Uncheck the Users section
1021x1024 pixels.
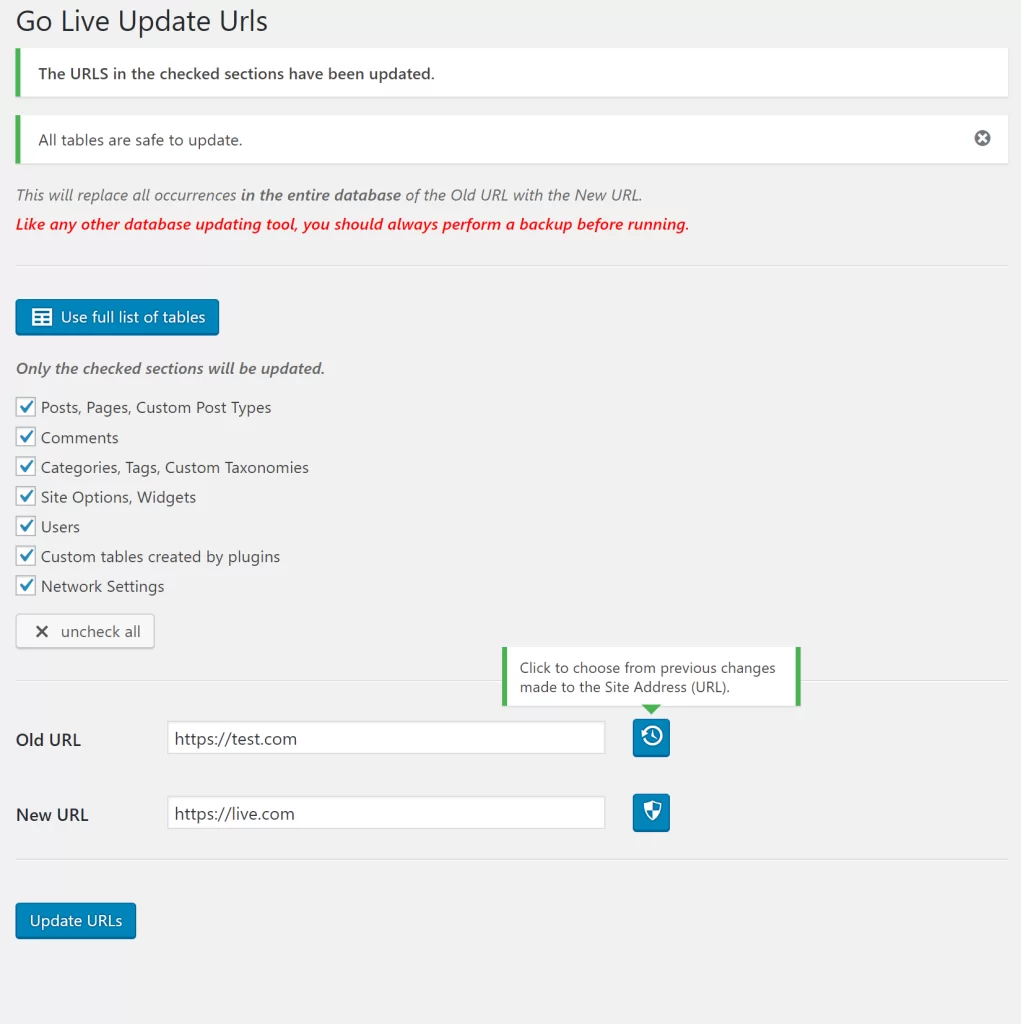(25, 526)
